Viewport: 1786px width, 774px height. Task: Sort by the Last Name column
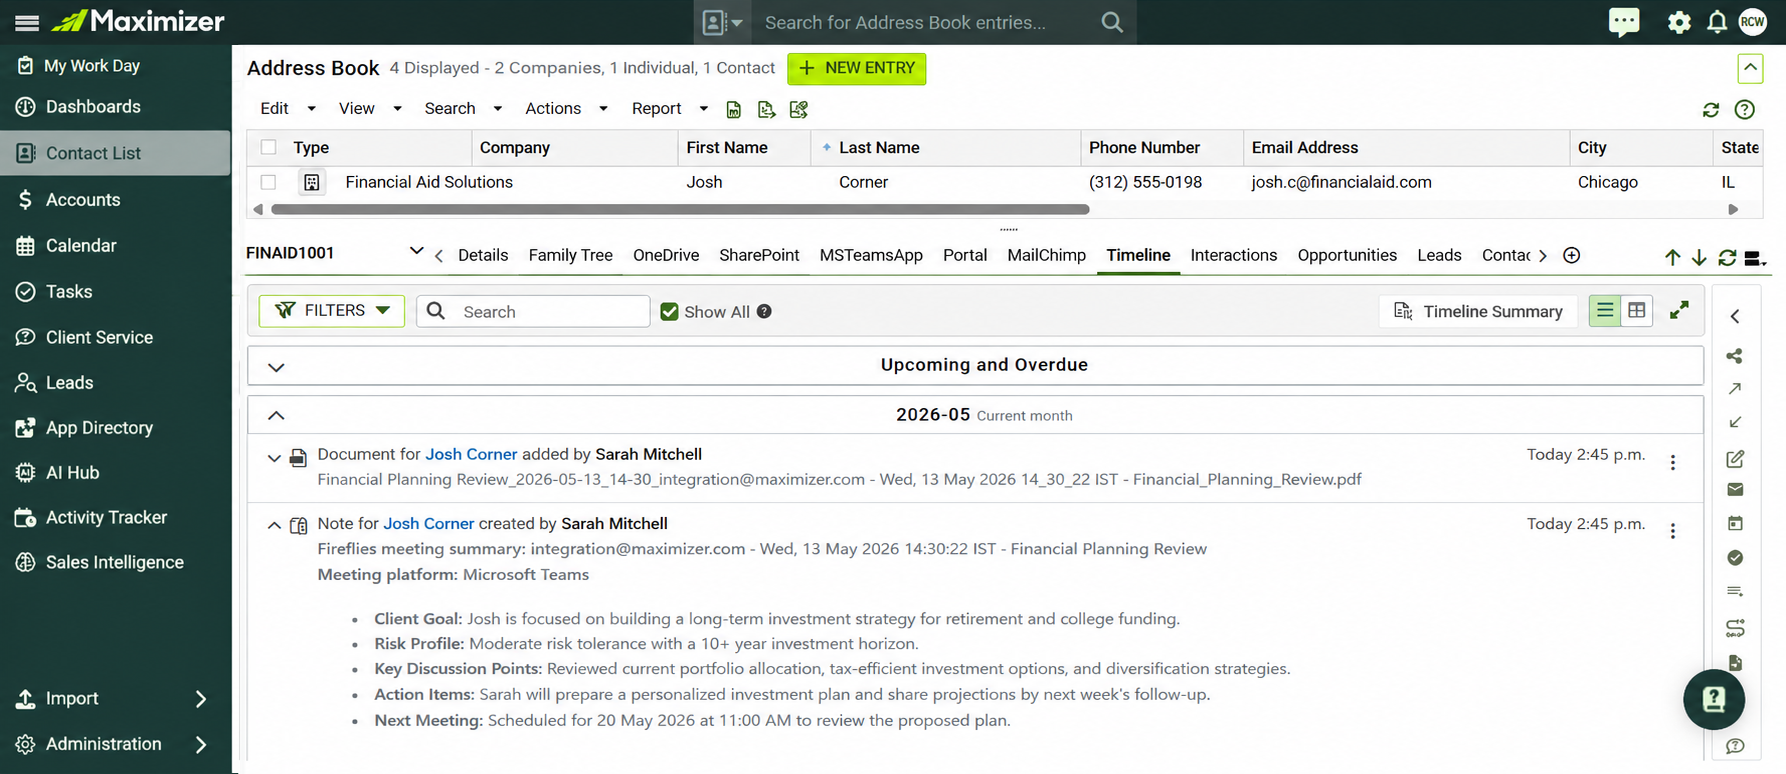pos(879,147)
